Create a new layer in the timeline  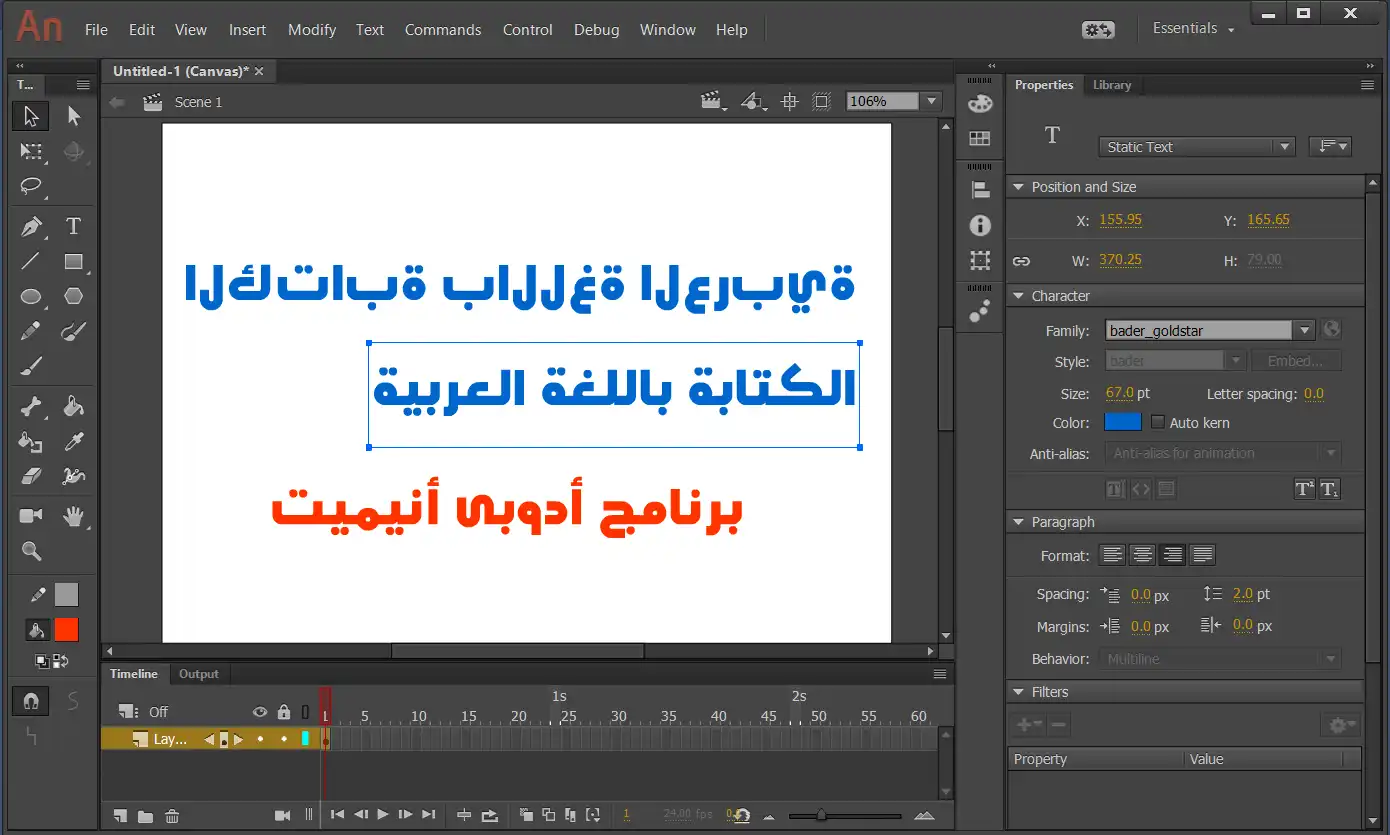[x=120, y=816]
